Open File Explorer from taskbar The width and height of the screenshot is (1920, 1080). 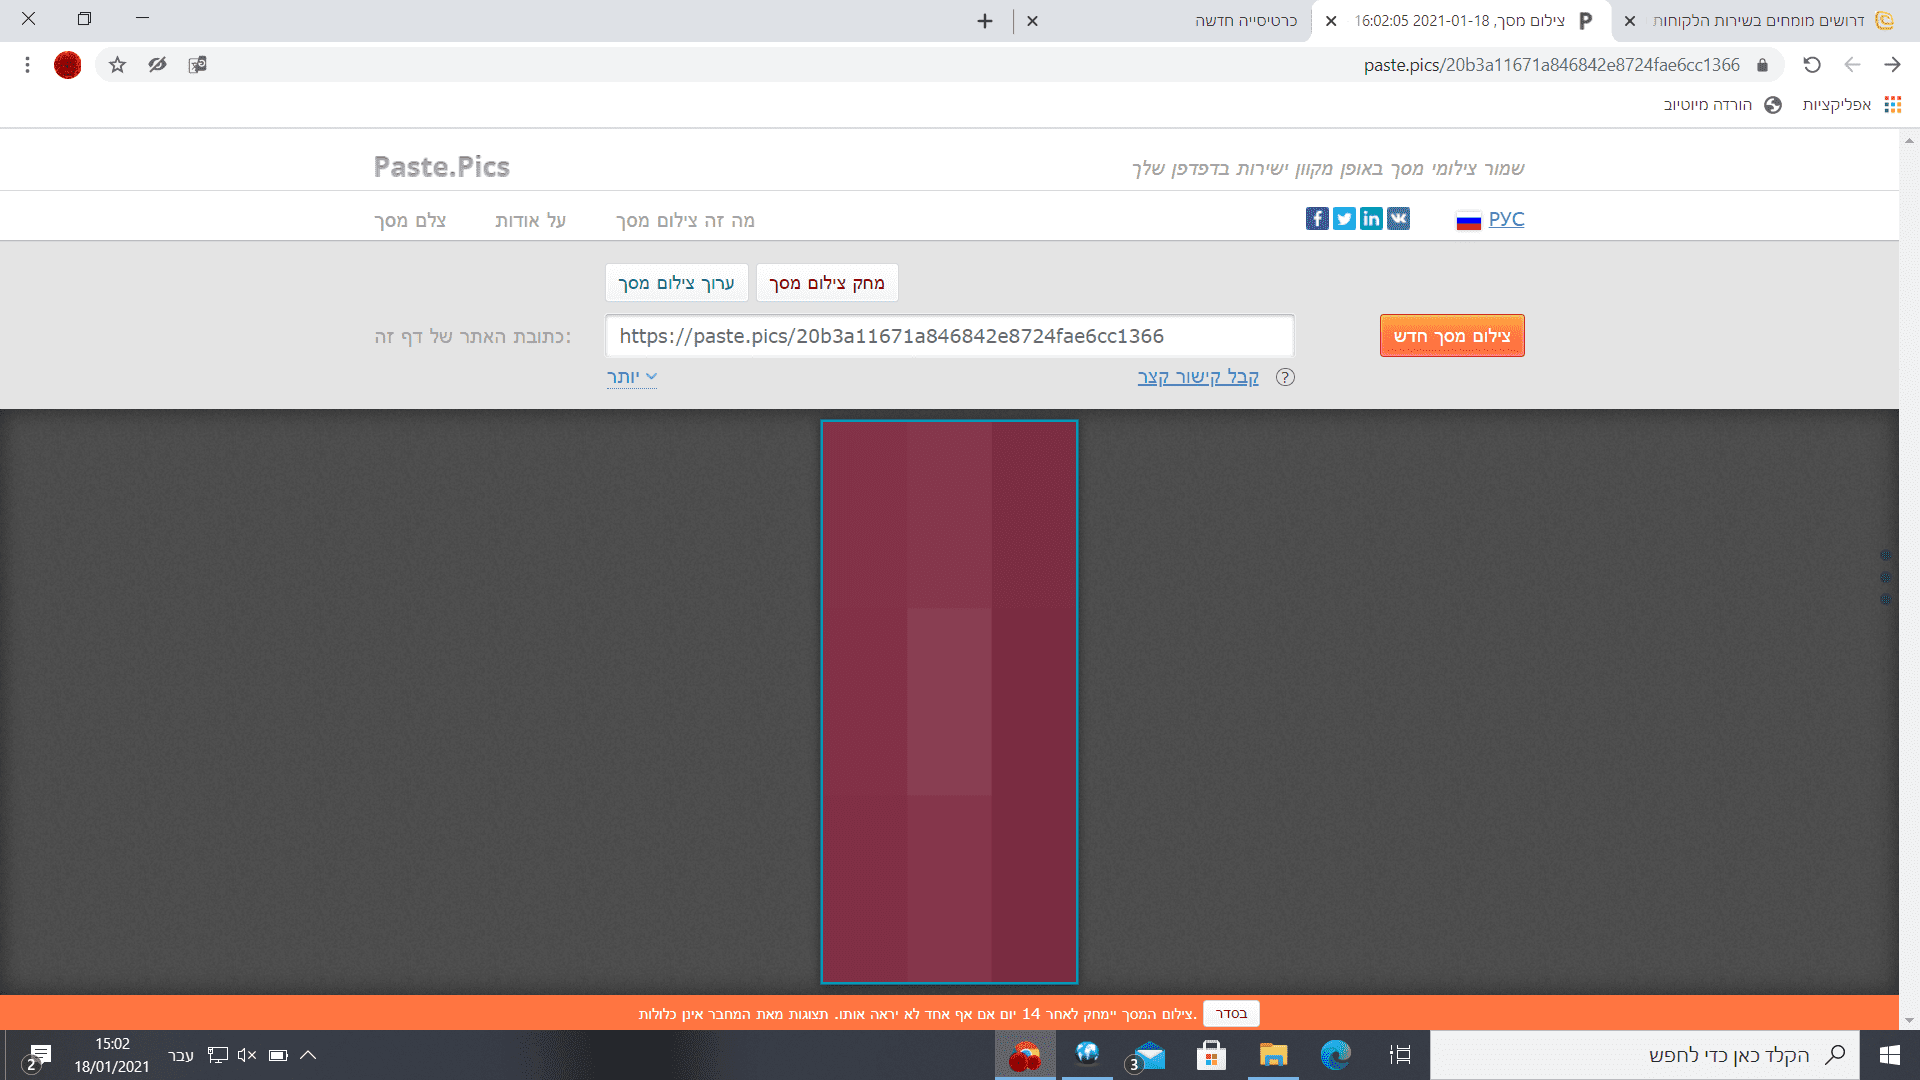click(x=1272, y=1055)
